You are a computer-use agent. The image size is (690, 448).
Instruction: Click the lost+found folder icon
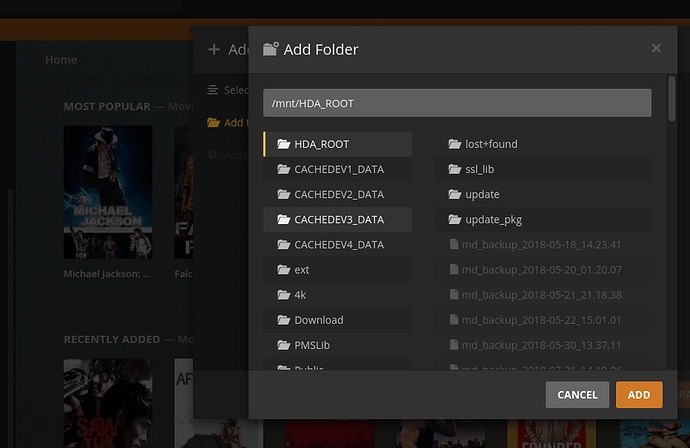455,144
